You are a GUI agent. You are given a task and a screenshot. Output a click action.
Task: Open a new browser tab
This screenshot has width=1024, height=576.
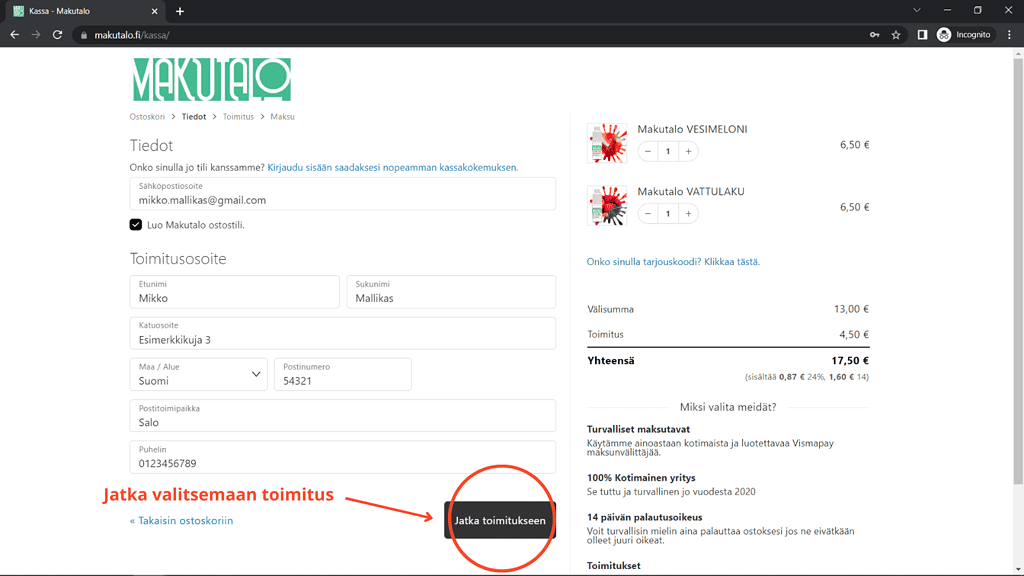tap(180, 11)
